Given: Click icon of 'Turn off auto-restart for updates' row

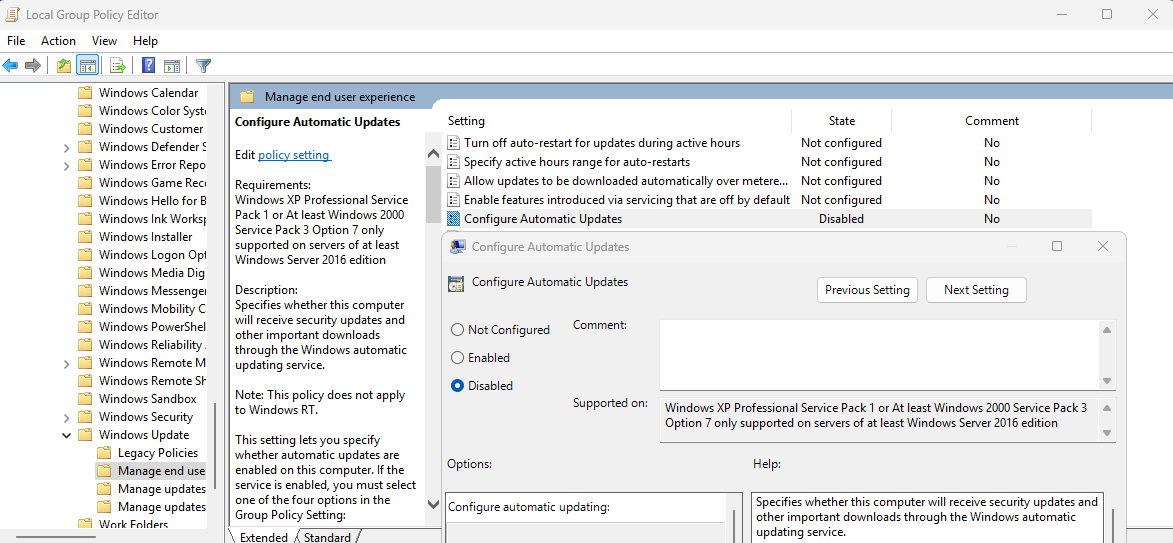Looking at the screenshot, I should coord(453,142).
